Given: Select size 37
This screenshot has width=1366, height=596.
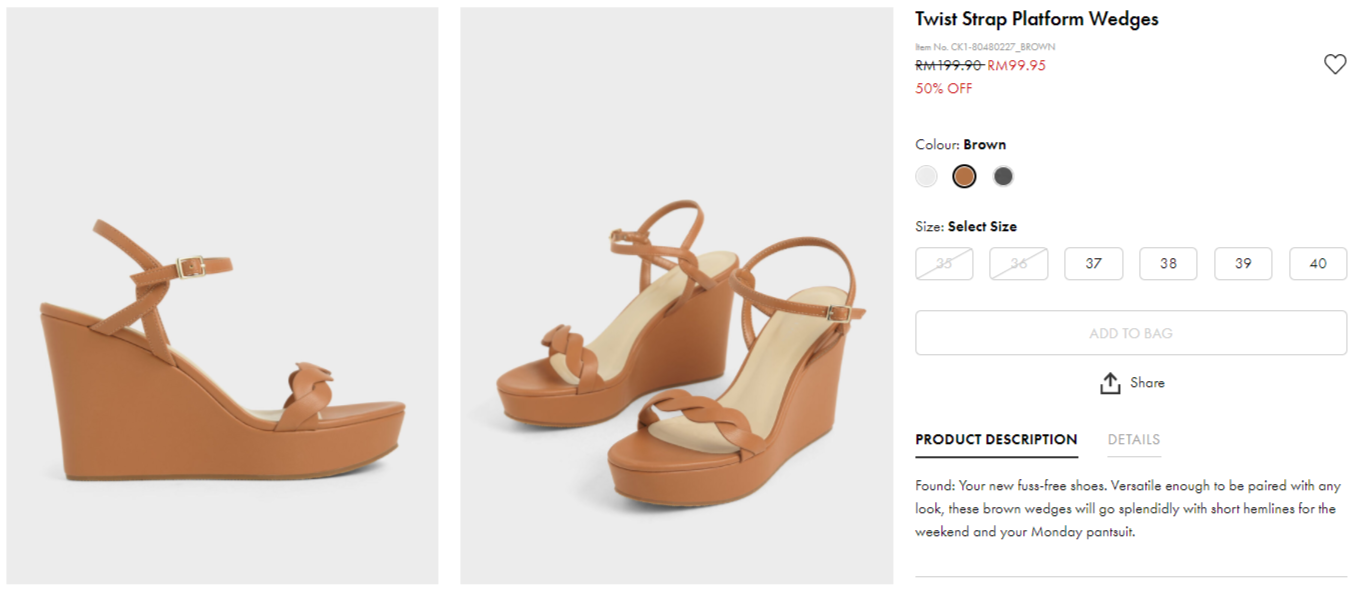Looking at the screenshot, I should coord(1093,264).
